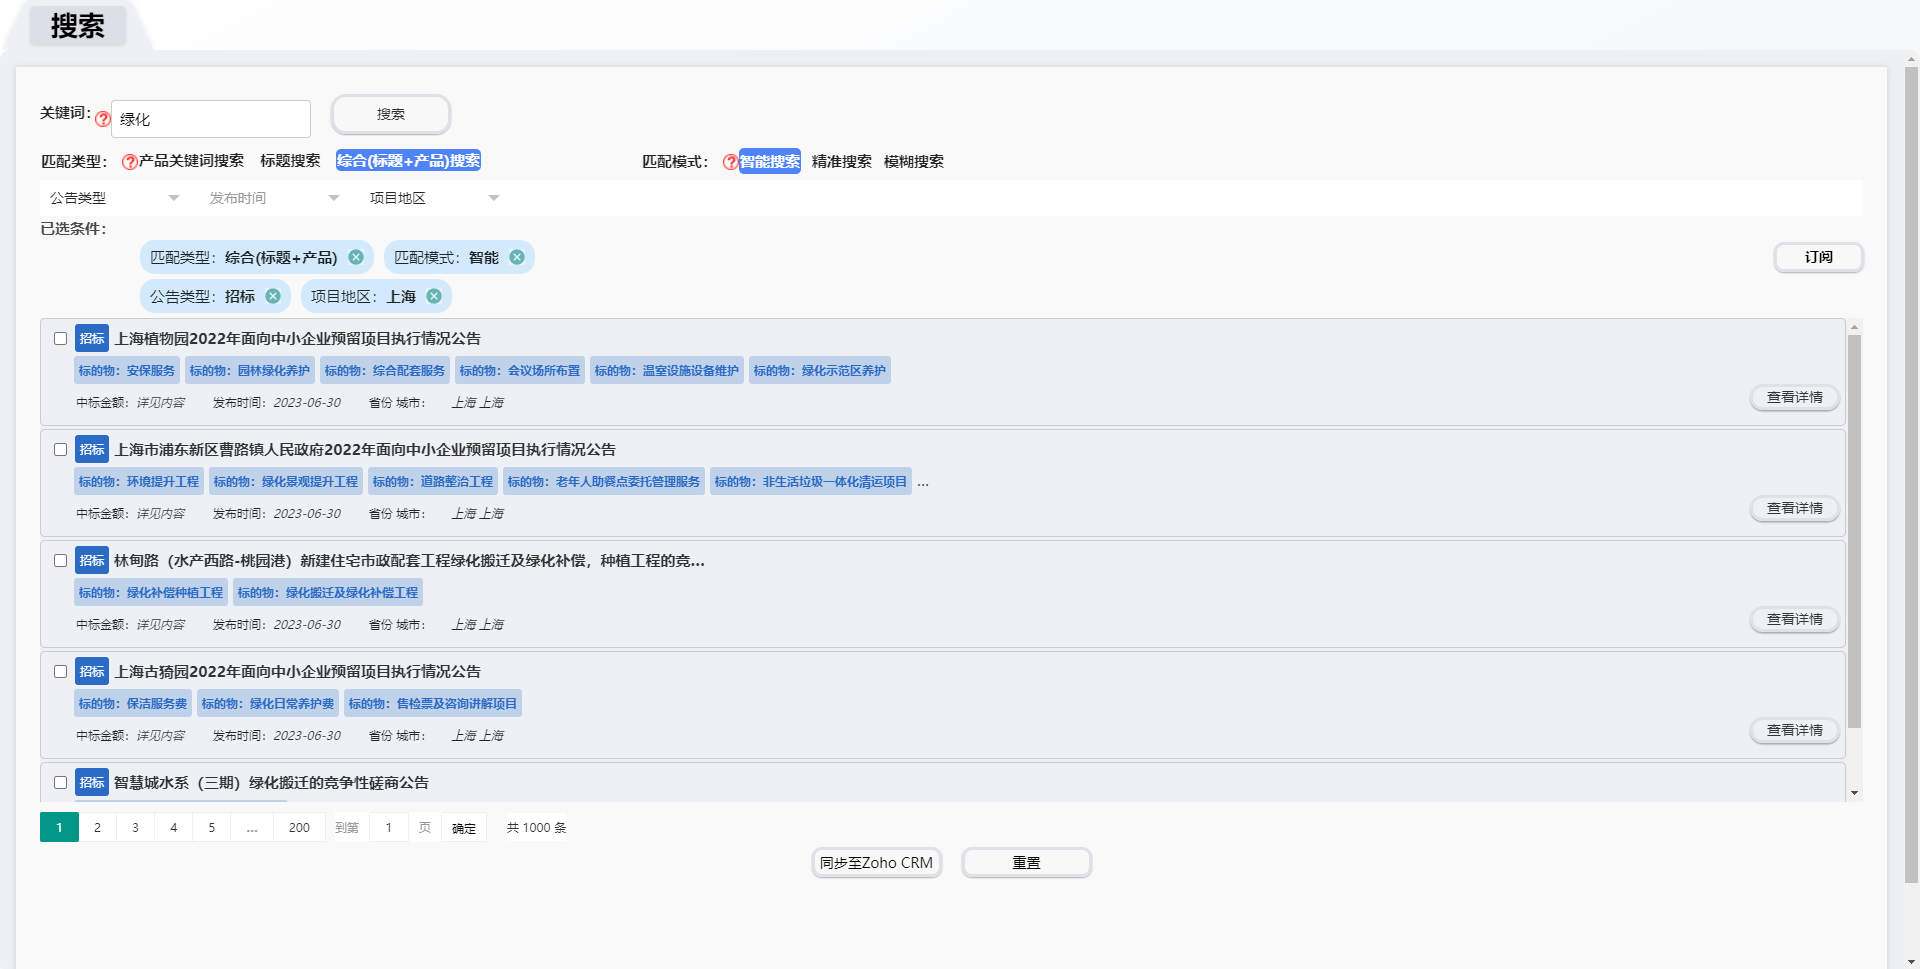Click the 关键词 search input field
Viewport: 1920px width, 969px height.
coord(211,119)
